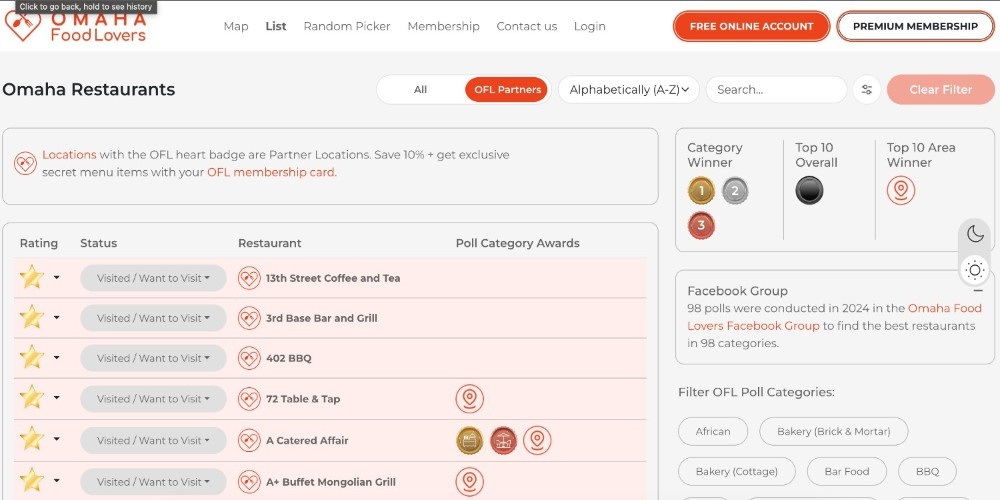Click the area pin award for 72 Table & Tap
The height and width of the screenshot is (500, 1000).
click(469, 399)
